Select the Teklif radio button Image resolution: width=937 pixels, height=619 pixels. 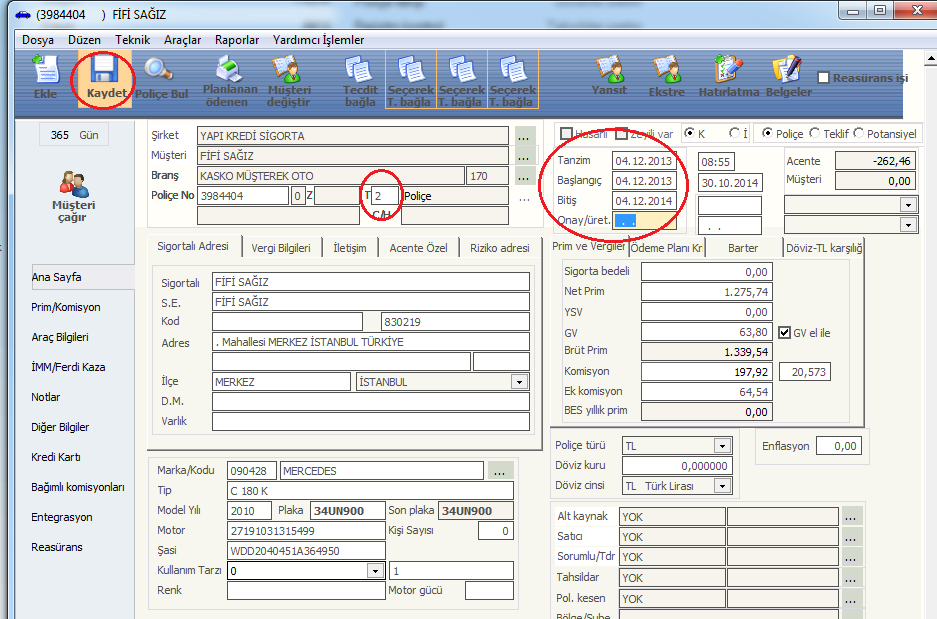coord(815,133)
